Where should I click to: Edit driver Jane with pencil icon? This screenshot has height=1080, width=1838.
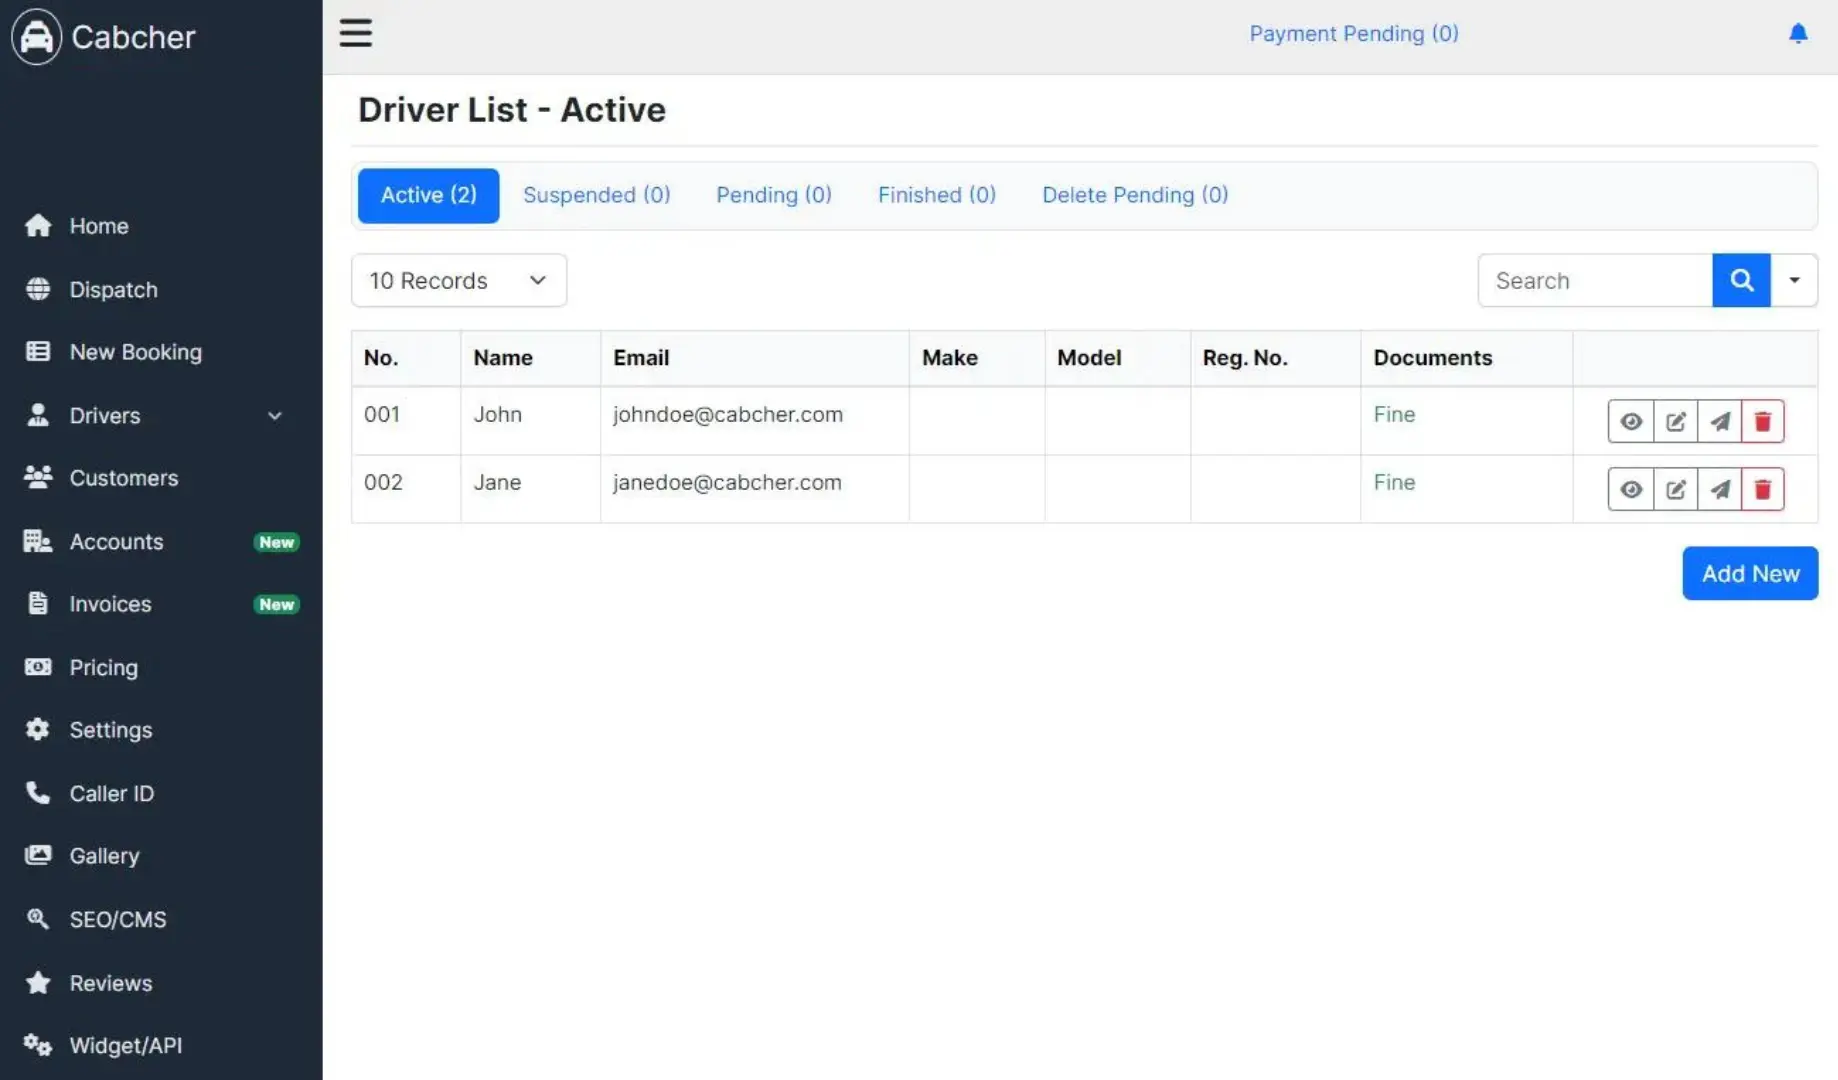1675,490
